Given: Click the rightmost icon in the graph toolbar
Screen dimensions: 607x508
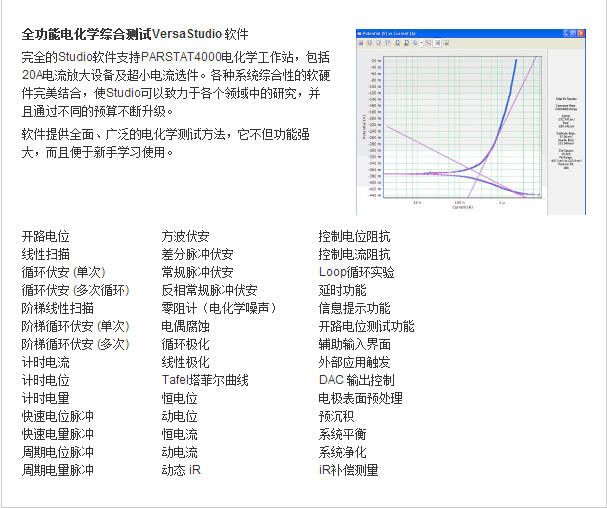Looking at the screenshot, I should 446,43.
